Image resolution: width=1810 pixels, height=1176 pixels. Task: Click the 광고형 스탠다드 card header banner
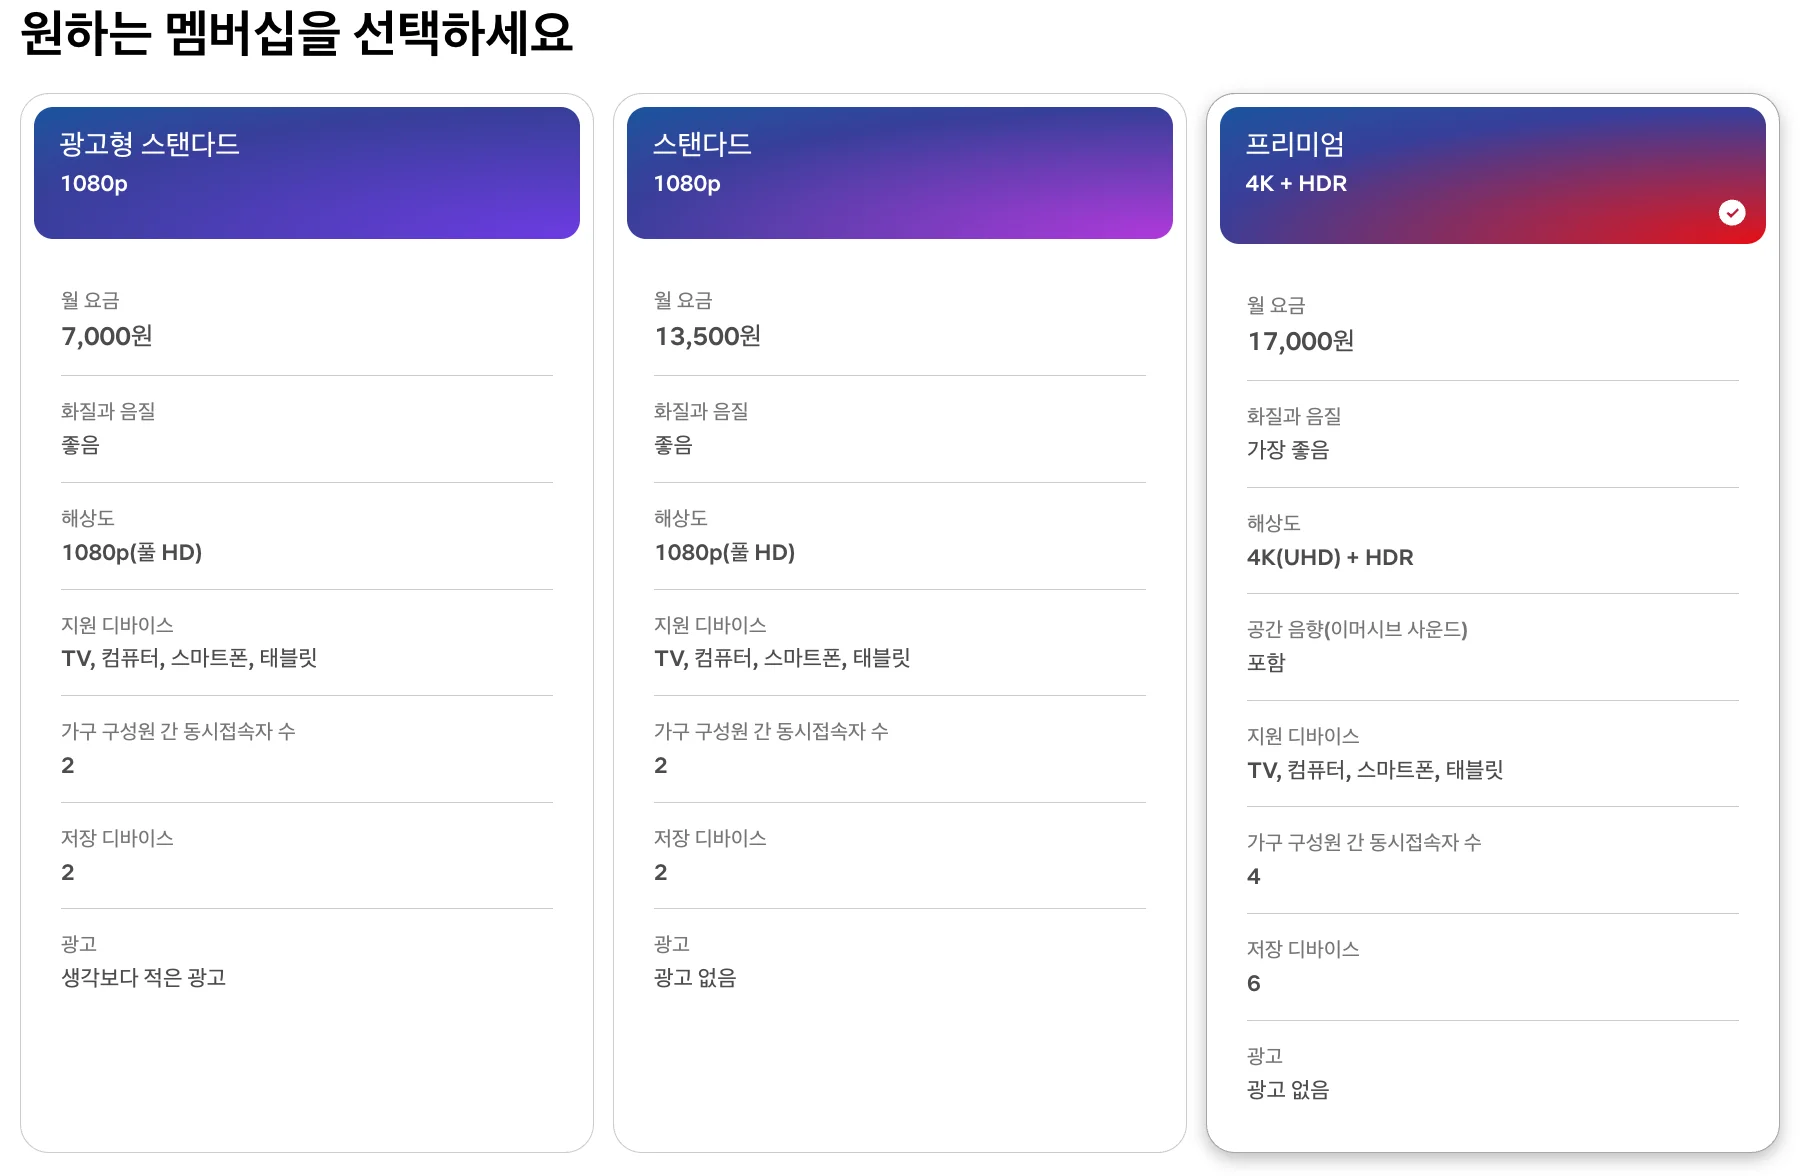[306, 171]
